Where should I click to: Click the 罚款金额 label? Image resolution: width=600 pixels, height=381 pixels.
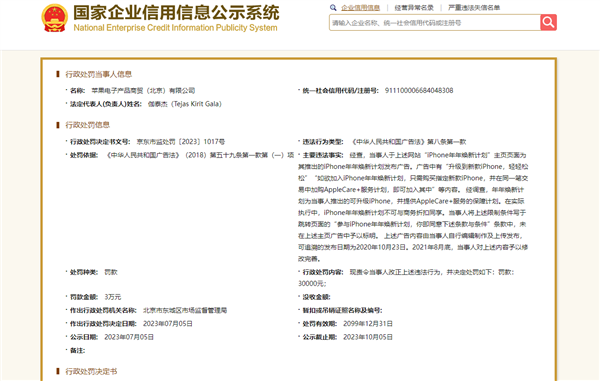[x=84, y=297]
